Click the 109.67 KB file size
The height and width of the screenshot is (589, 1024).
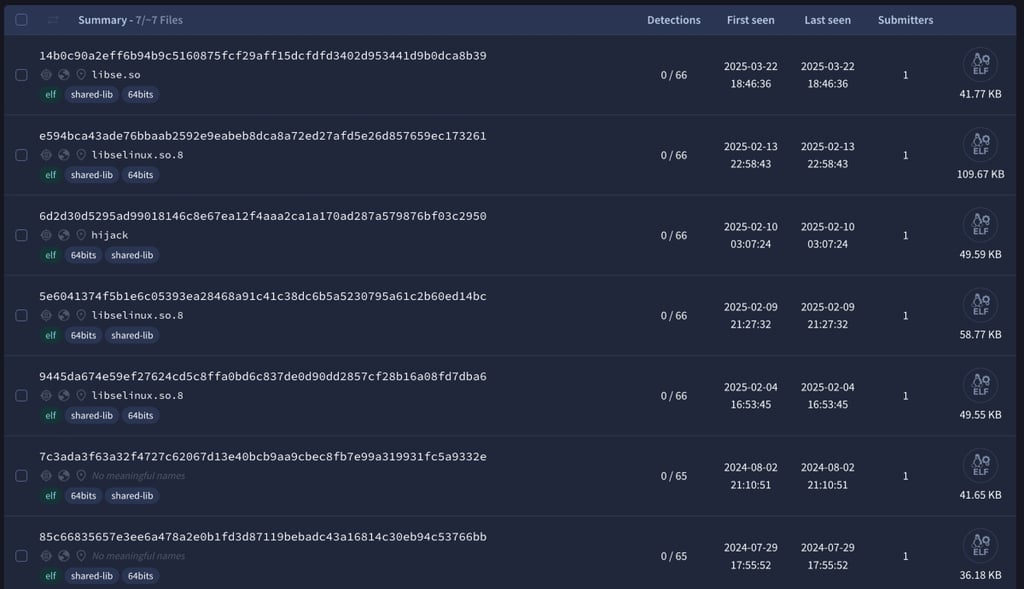[980, 174]
